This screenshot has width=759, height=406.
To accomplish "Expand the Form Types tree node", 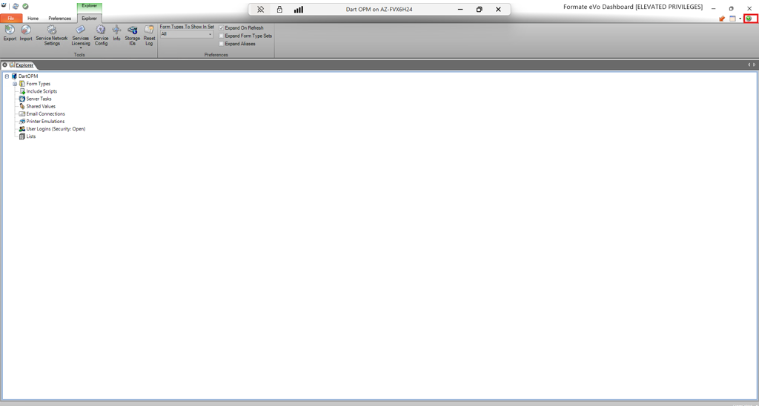I will (x=15, y=84).
